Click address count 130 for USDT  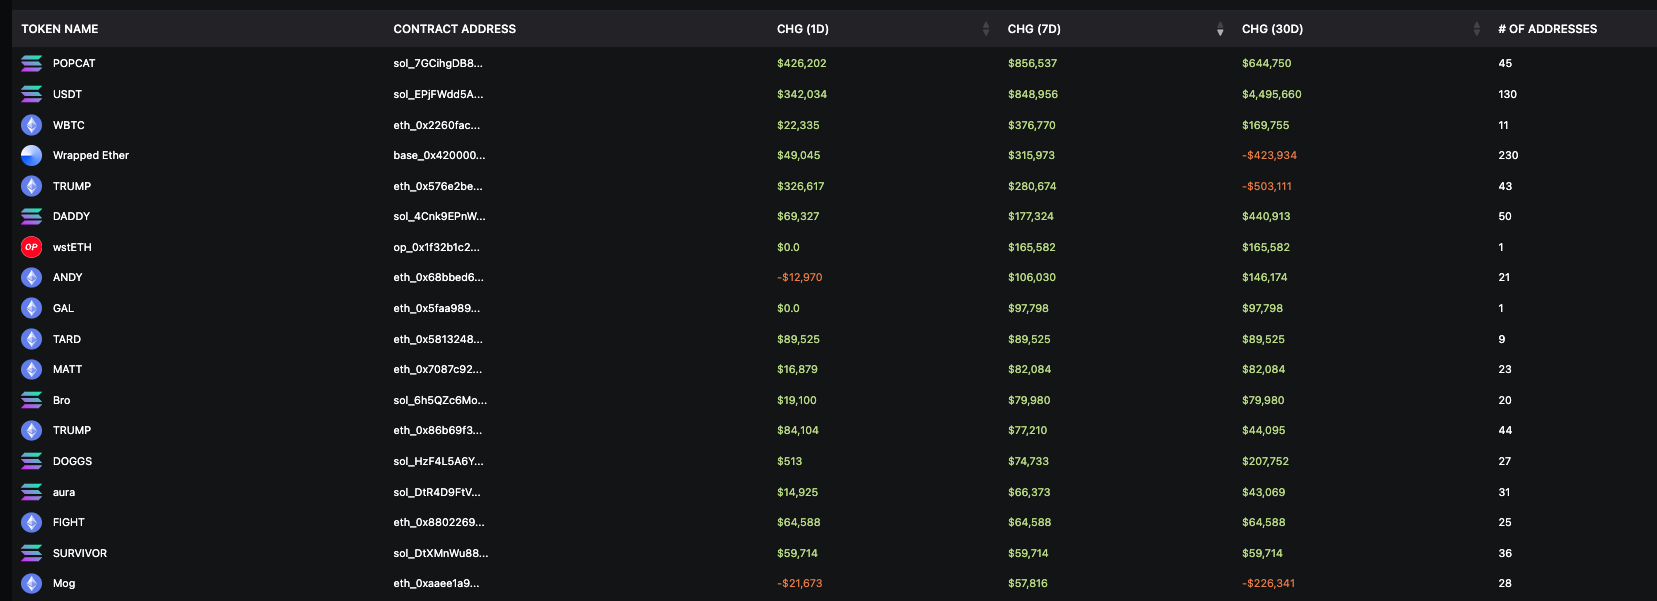pyautogui.click(x=1508, y=94)
